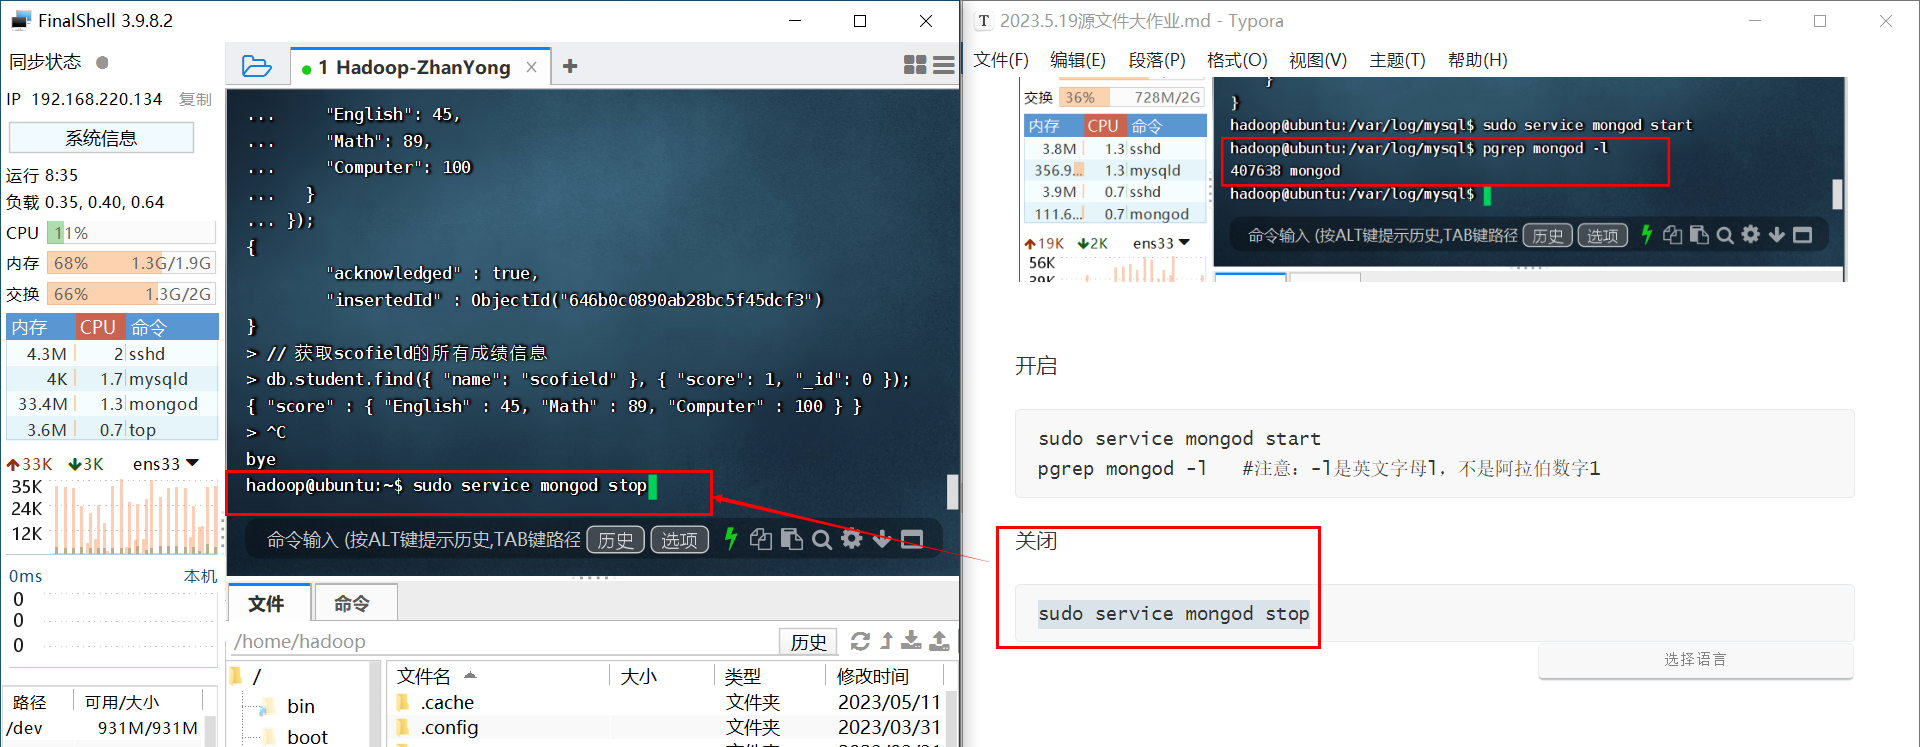Copy the IP address with 复制

click(x=195, y=99)
